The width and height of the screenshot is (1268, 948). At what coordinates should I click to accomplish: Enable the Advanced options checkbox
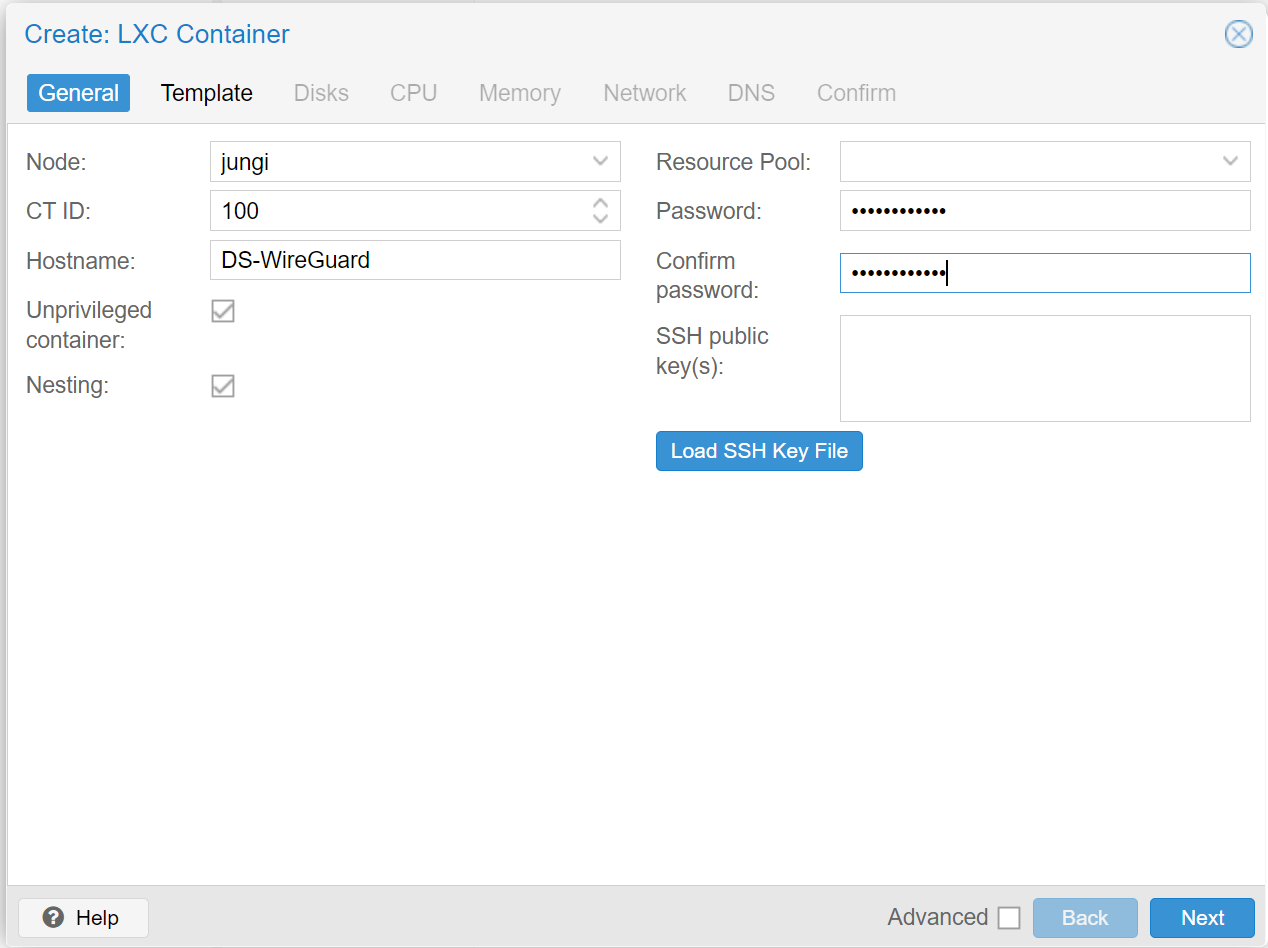pos(1009,918)
